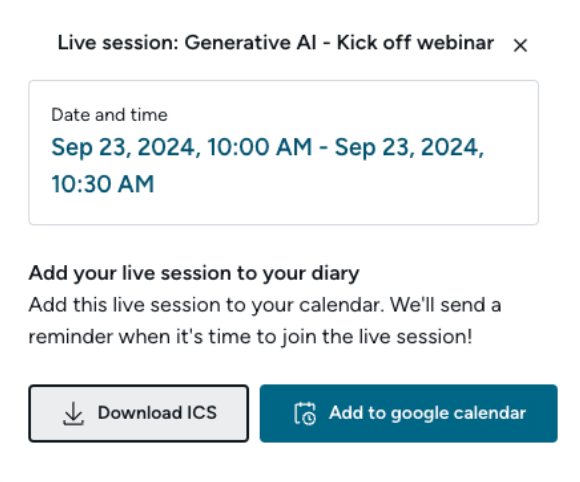The height and width of the screenshot is (482, 580).
Task: Click the 'Live session:' title prefix
Action: (x=118, y=43)
